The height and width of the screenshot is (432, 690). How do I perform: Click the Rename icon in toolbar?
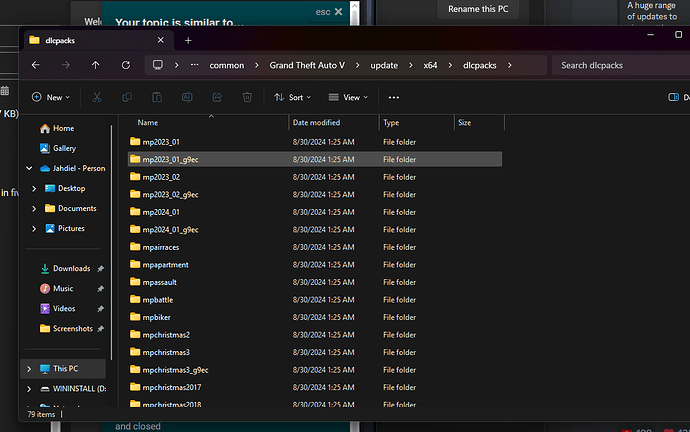tap(187, 97)
